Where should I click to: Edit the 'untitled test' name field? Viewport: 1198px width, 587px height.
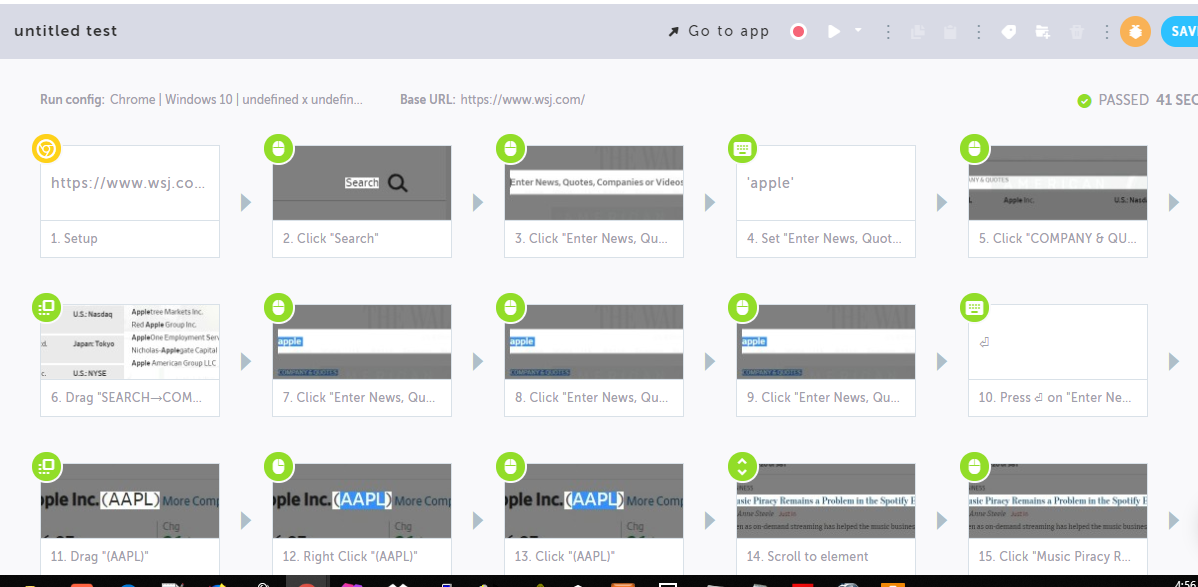pyautogui.click(x=66, y=31)
